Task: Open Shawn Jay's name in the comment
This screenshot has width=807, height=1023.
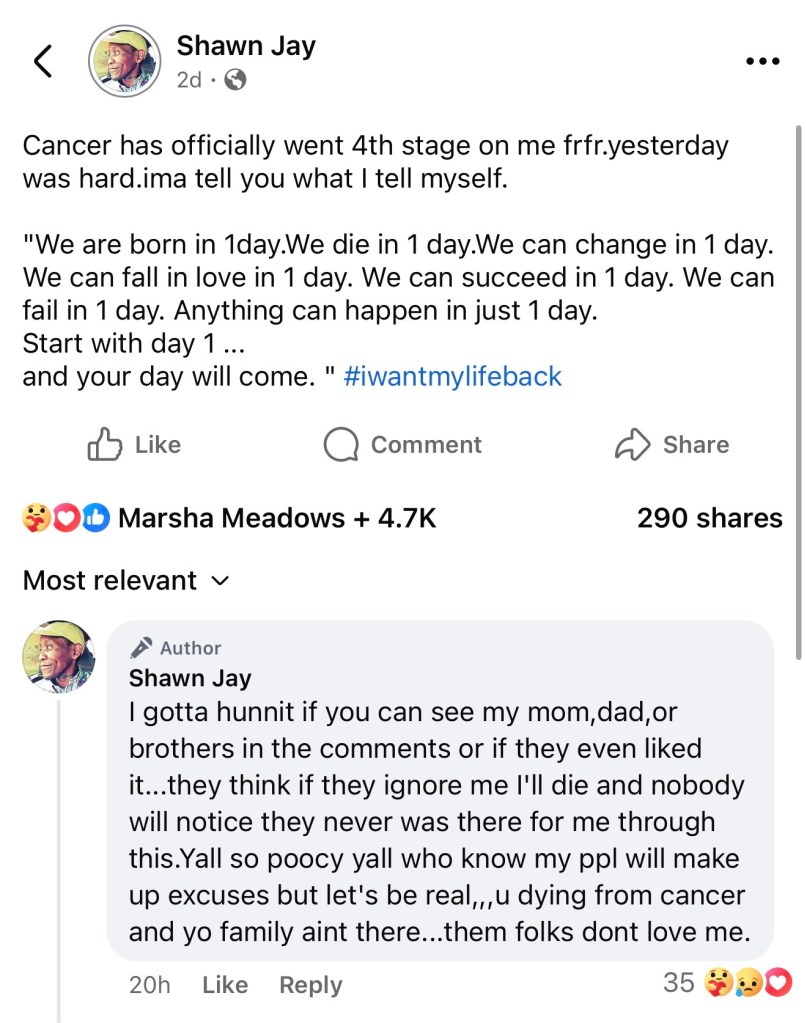Action: point(190,678)
